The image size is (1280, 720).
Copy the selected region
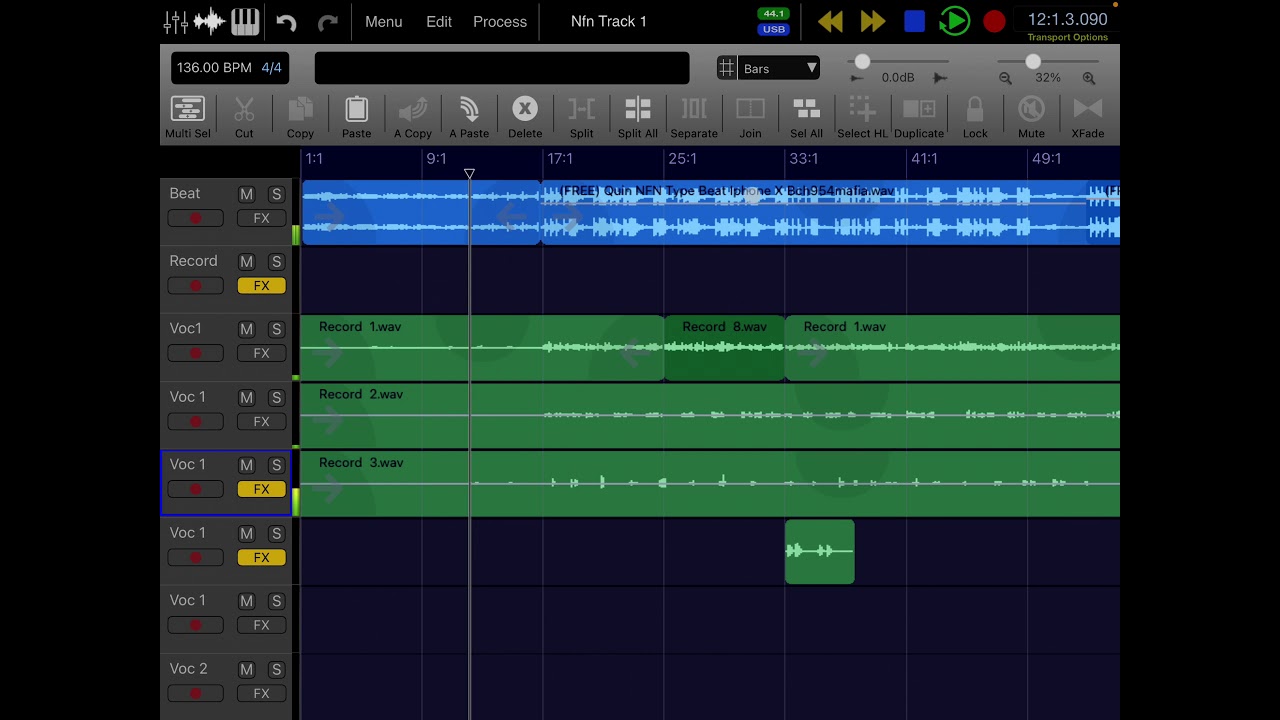point(300,117)
